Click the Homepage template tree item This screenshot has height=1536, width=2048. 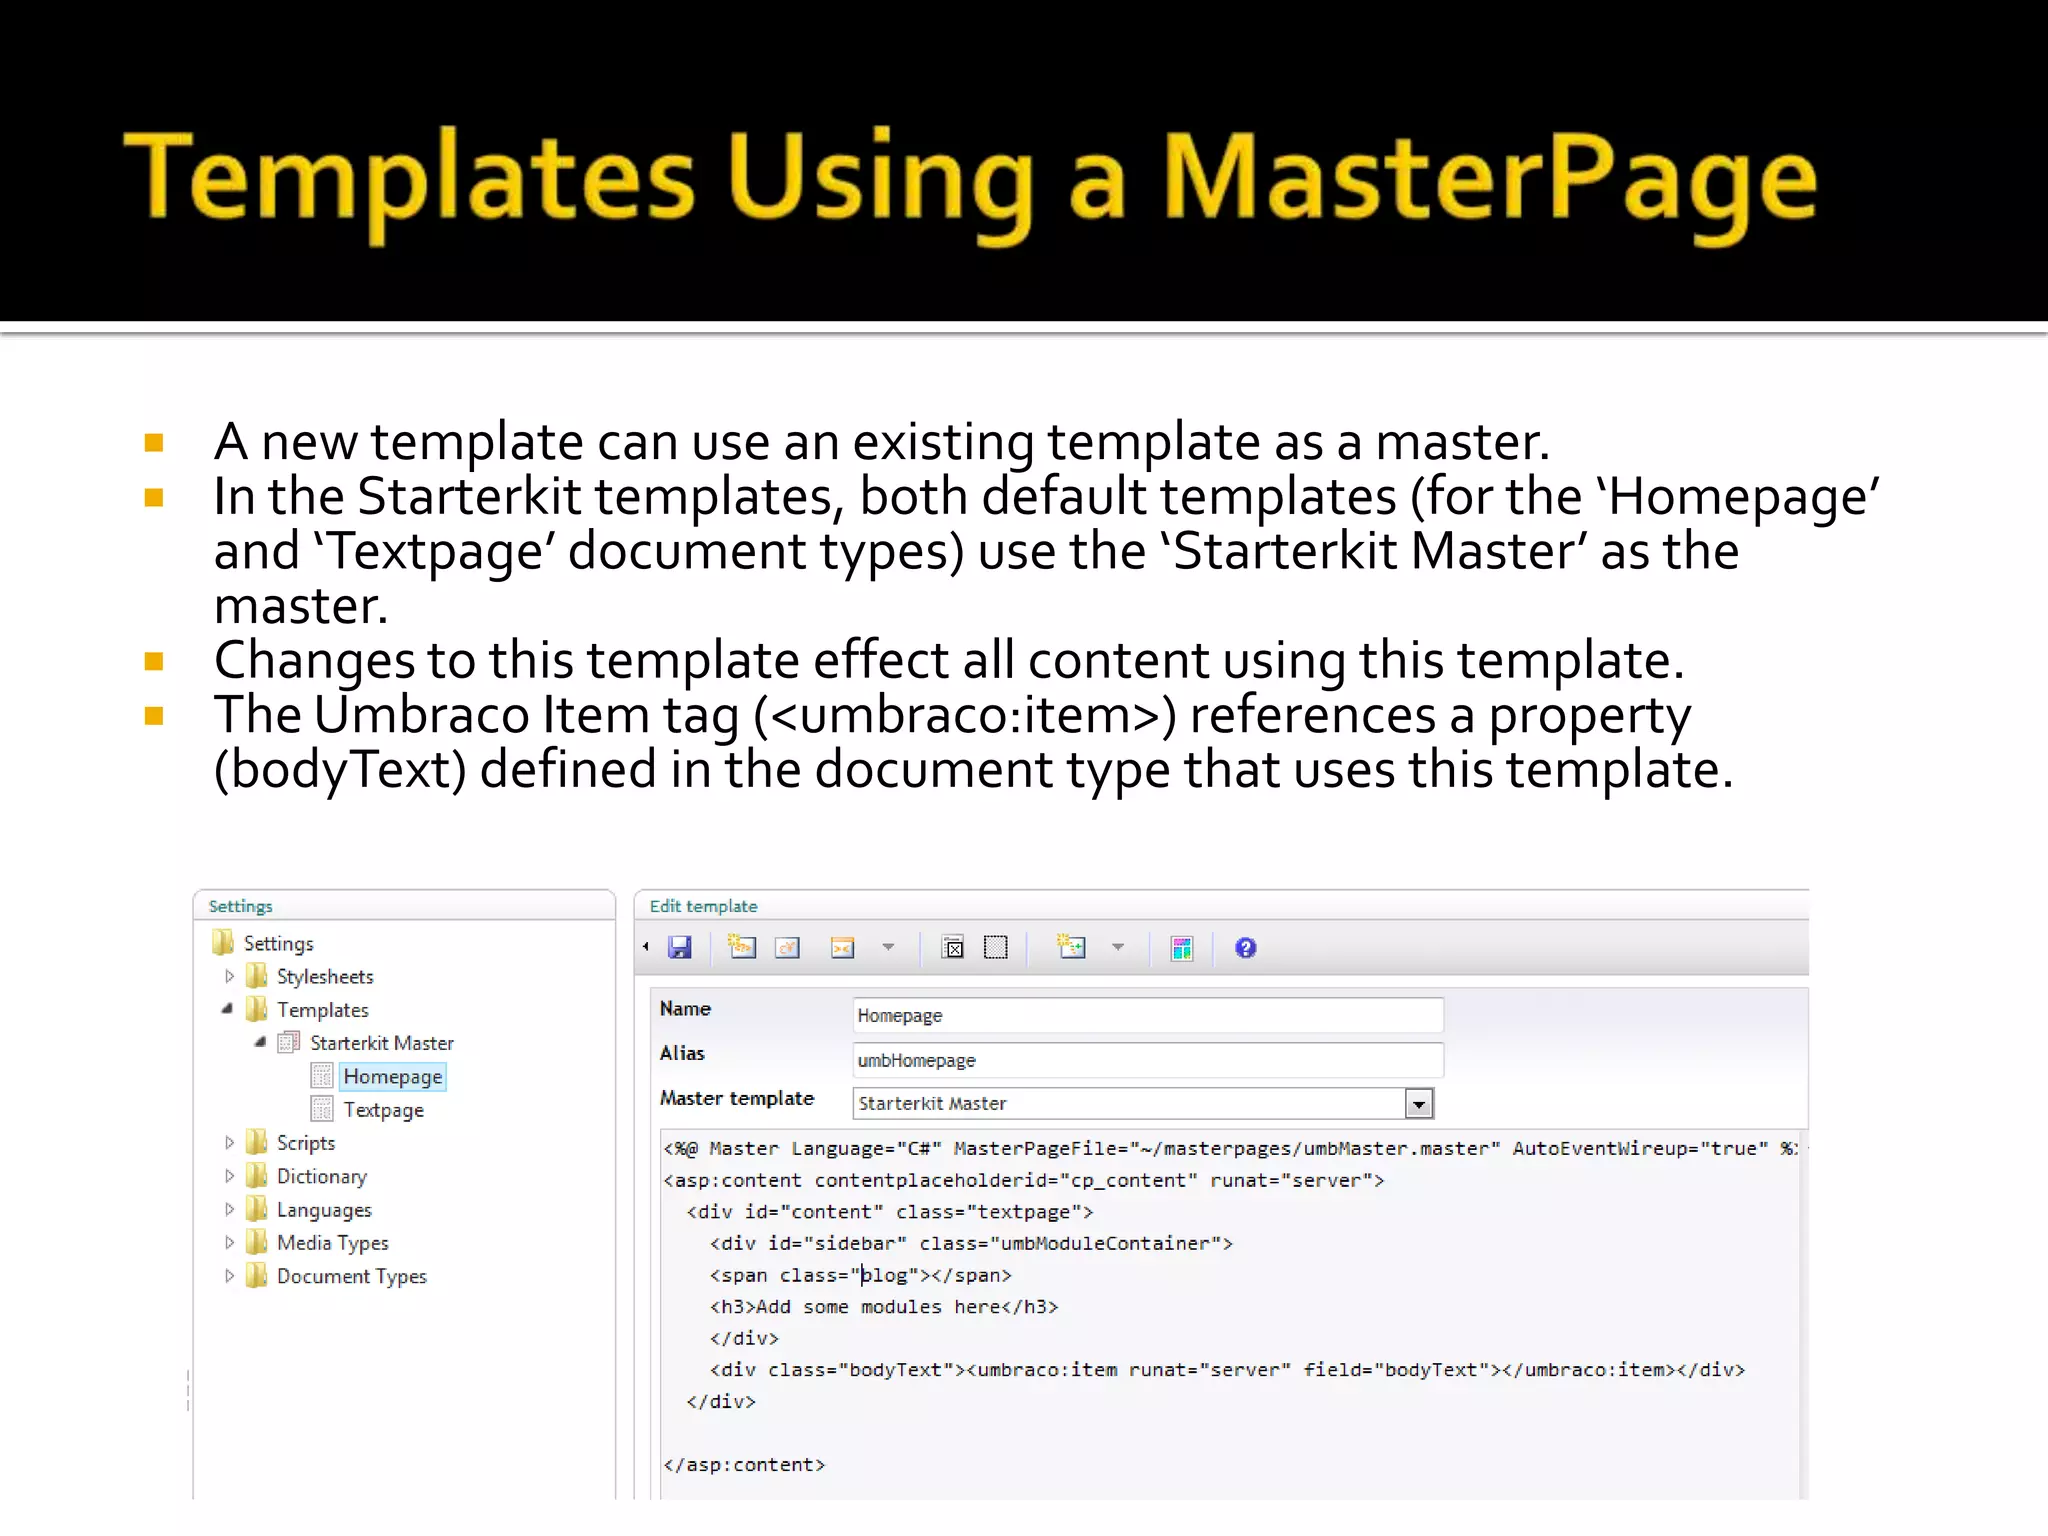tap(392, 1077)
